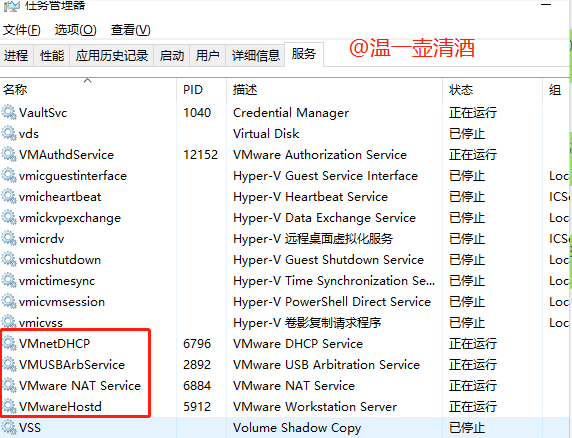572x438 pixels.
Task: Switch to the 性能 tab
Action: point(51,56)
